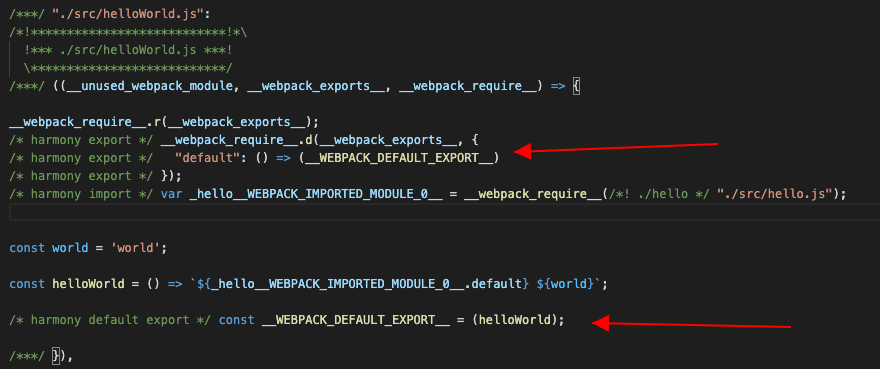Click the helloWorld constant name declaration
This screenshot has height=369, width=880.
coord(88,284)
